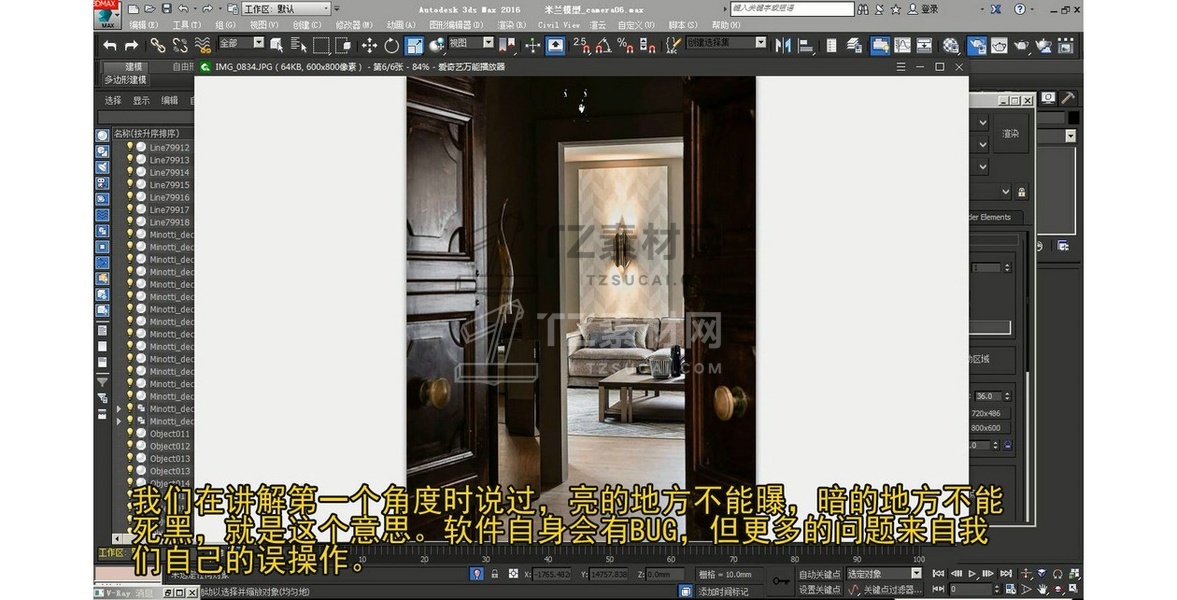Screen dimensions: 1177x600
Task: Select Object012 in the scene explorer list
Action: click(x=170, y=446)
